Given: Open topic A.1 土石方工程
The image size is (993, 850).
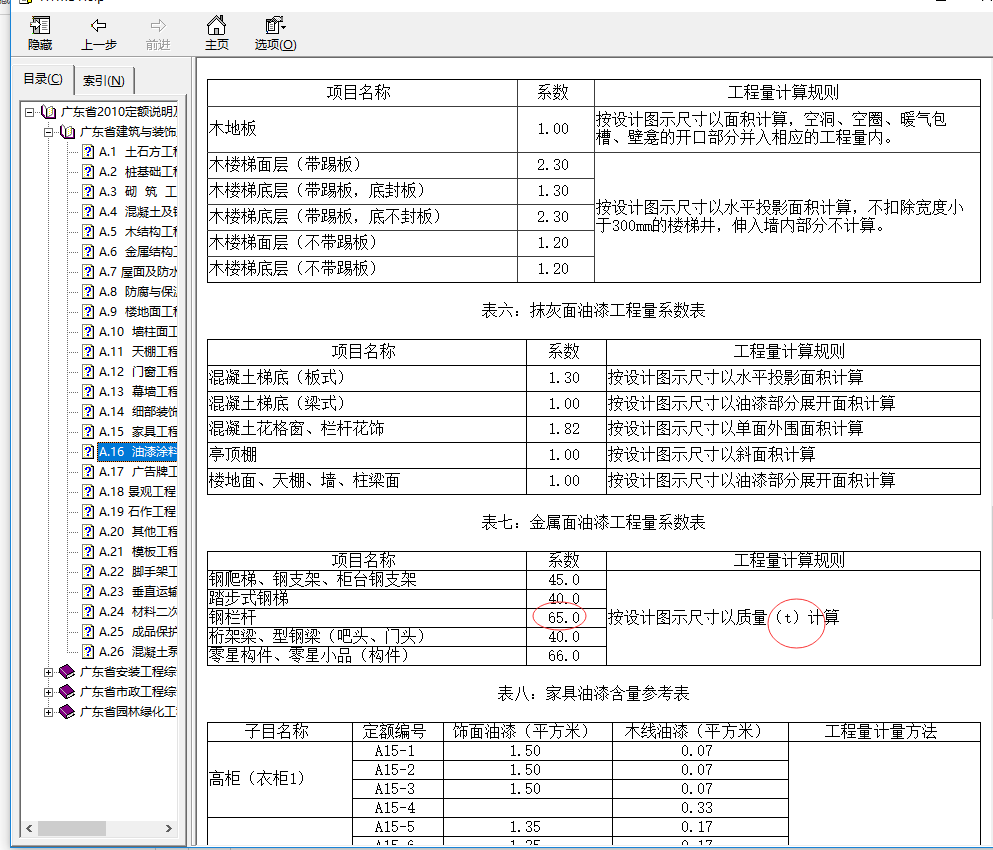Looking at the screenshot, I should pos(138,152).
